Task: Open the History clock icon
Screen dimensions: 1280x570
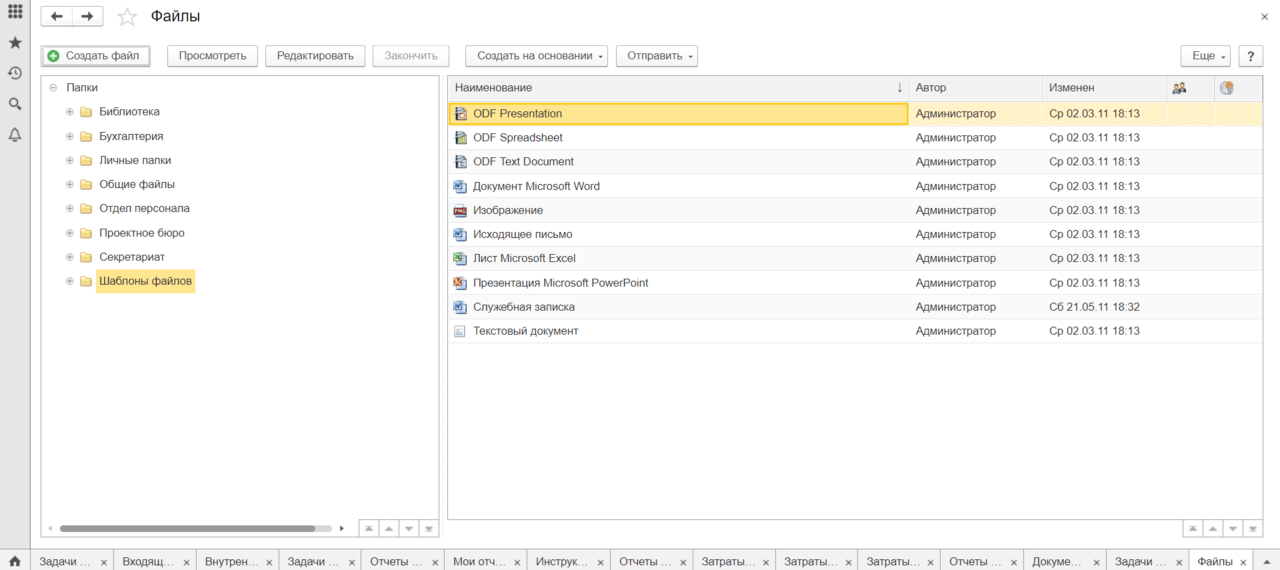Action: pos(15,73)
